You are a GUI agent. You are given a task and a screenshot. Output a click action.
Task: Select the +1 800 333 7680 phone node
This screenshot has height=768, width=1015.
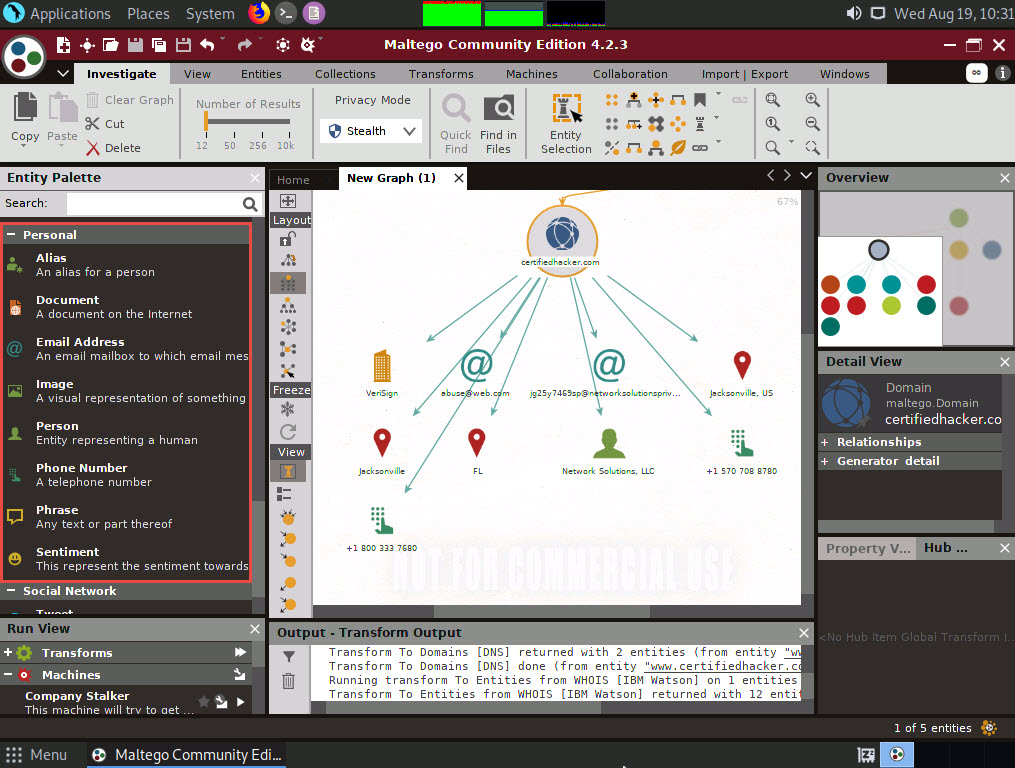tap(382, 521)
